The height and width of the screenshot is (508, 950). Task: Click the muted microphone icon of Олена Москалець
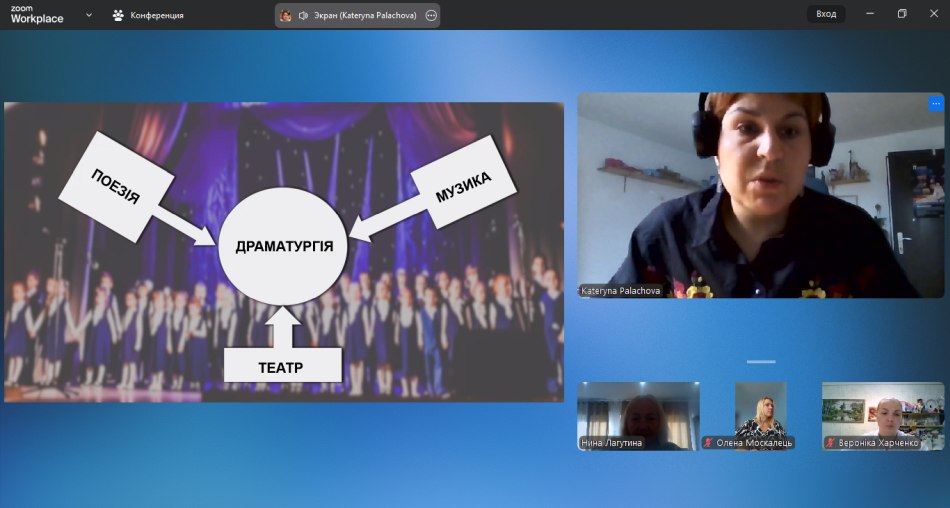(x=708, y=442)
